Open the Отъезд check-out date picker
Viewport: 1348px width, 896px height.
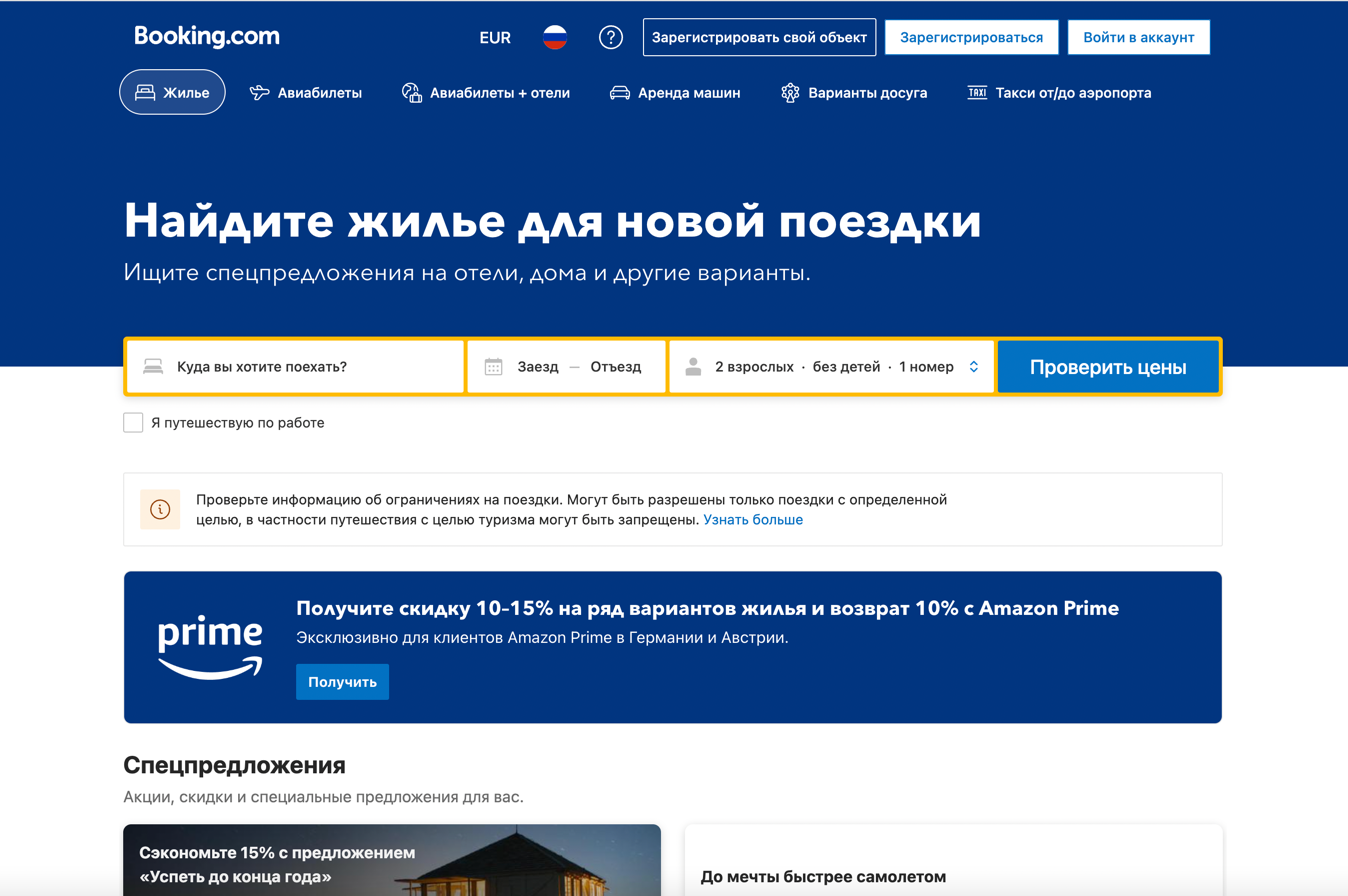[x=616, y=367]
